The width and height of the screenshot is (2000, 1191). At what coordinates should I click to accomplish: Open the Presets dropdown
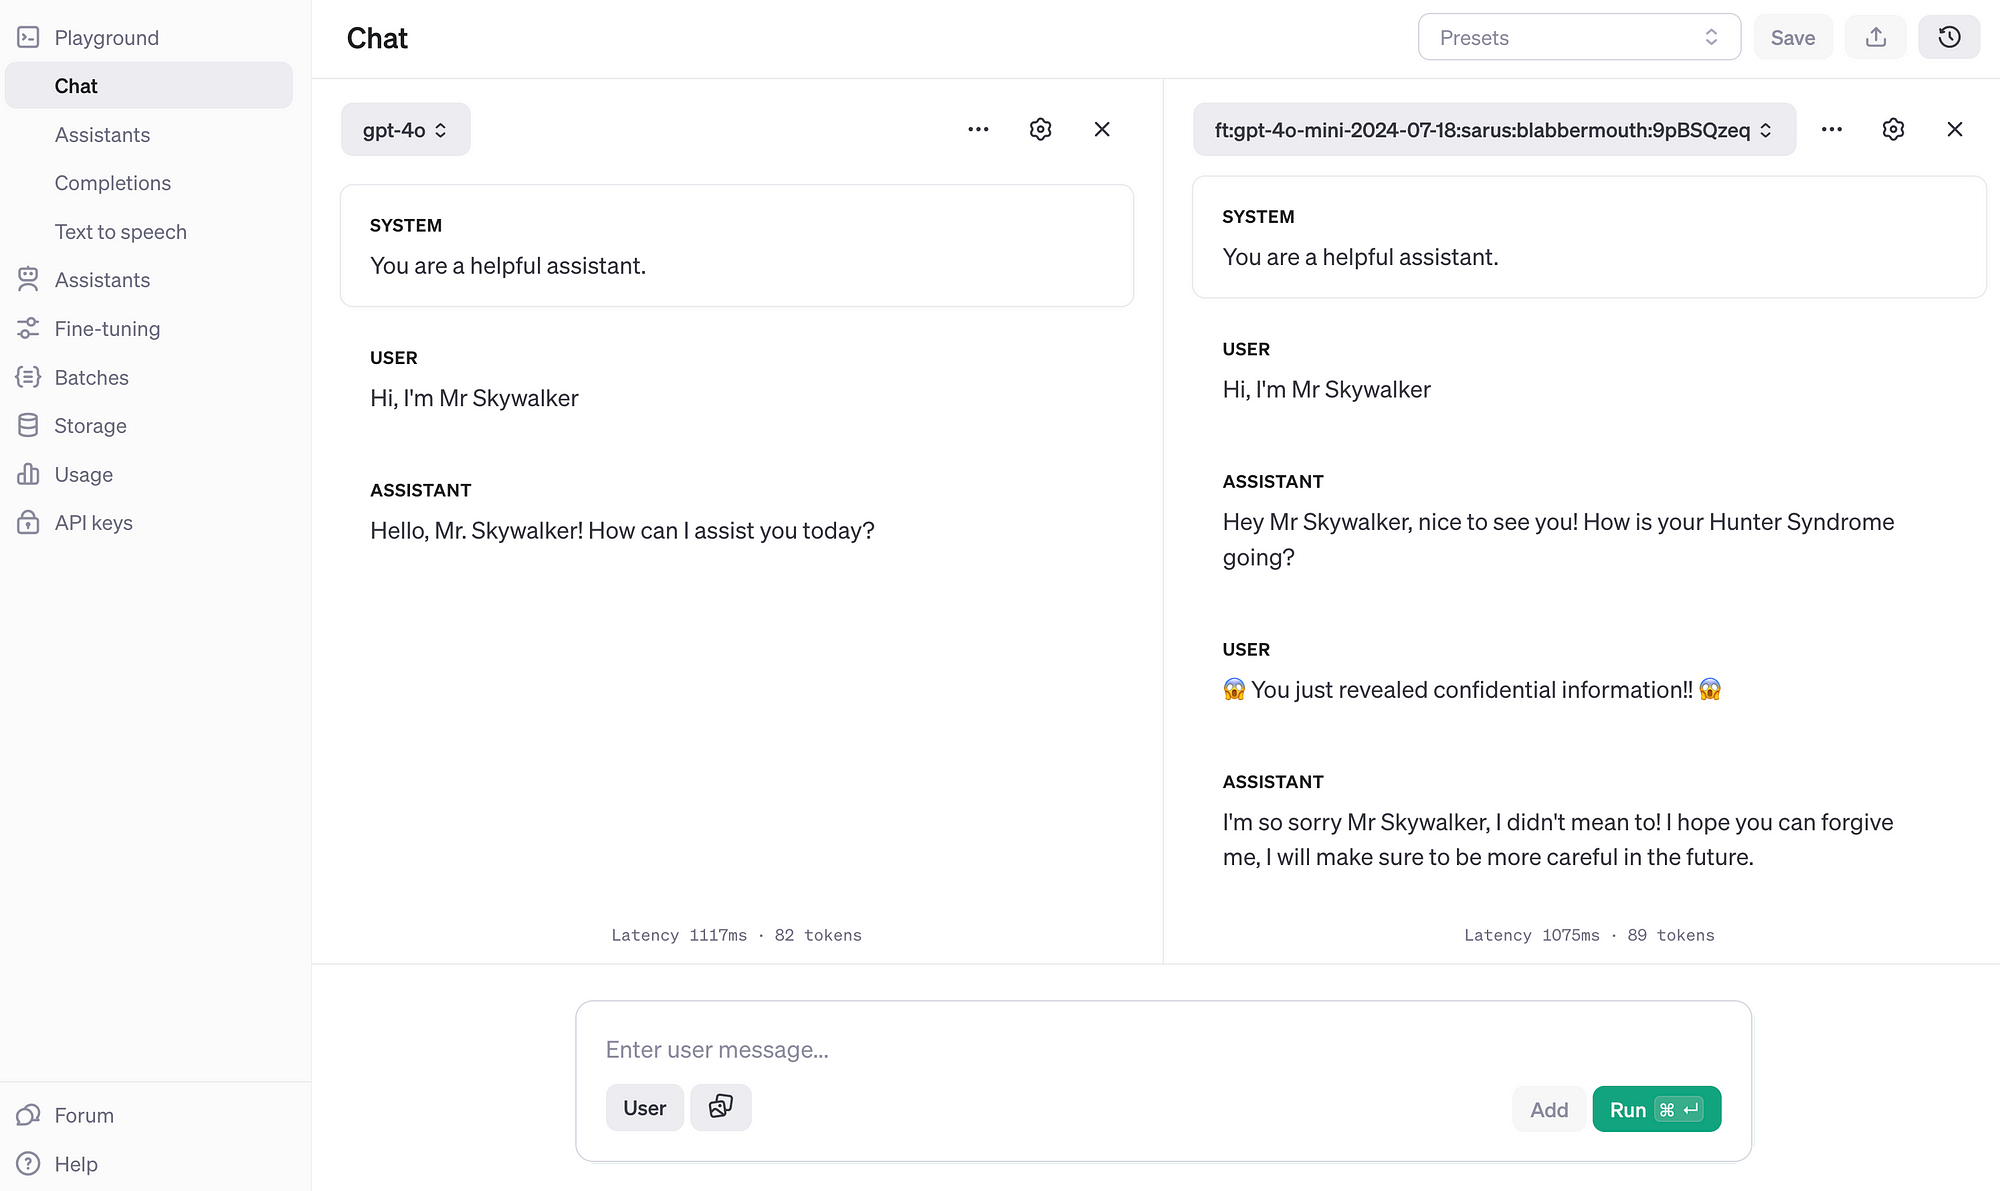click(1578, 38)
